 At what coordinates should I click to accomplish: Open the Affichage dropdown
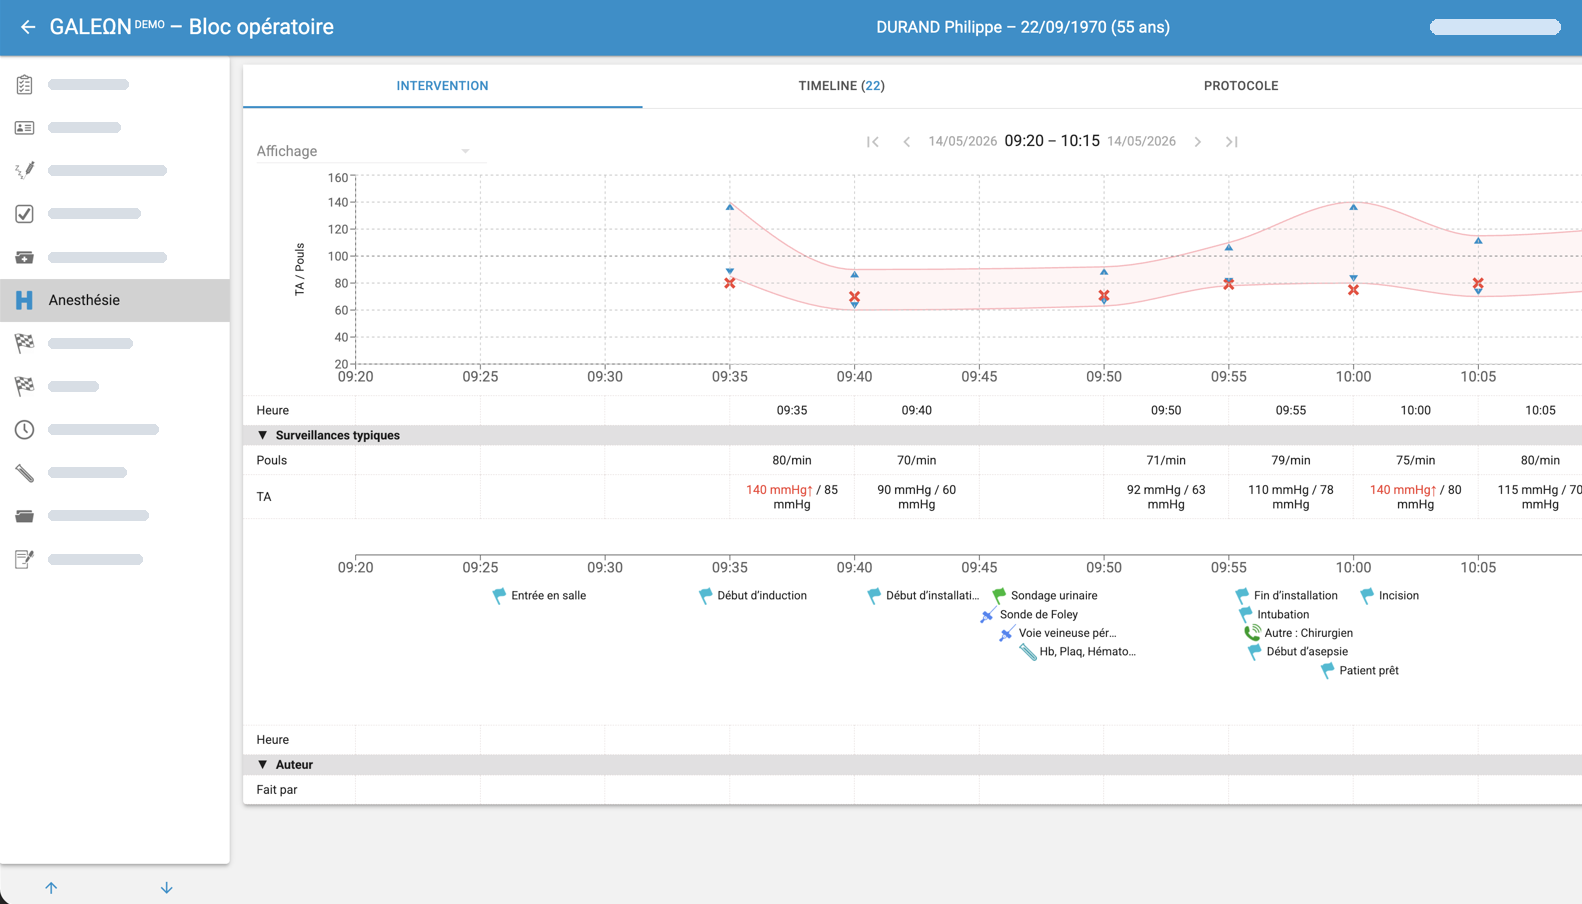pyautogui.click(x=364, y=151)
